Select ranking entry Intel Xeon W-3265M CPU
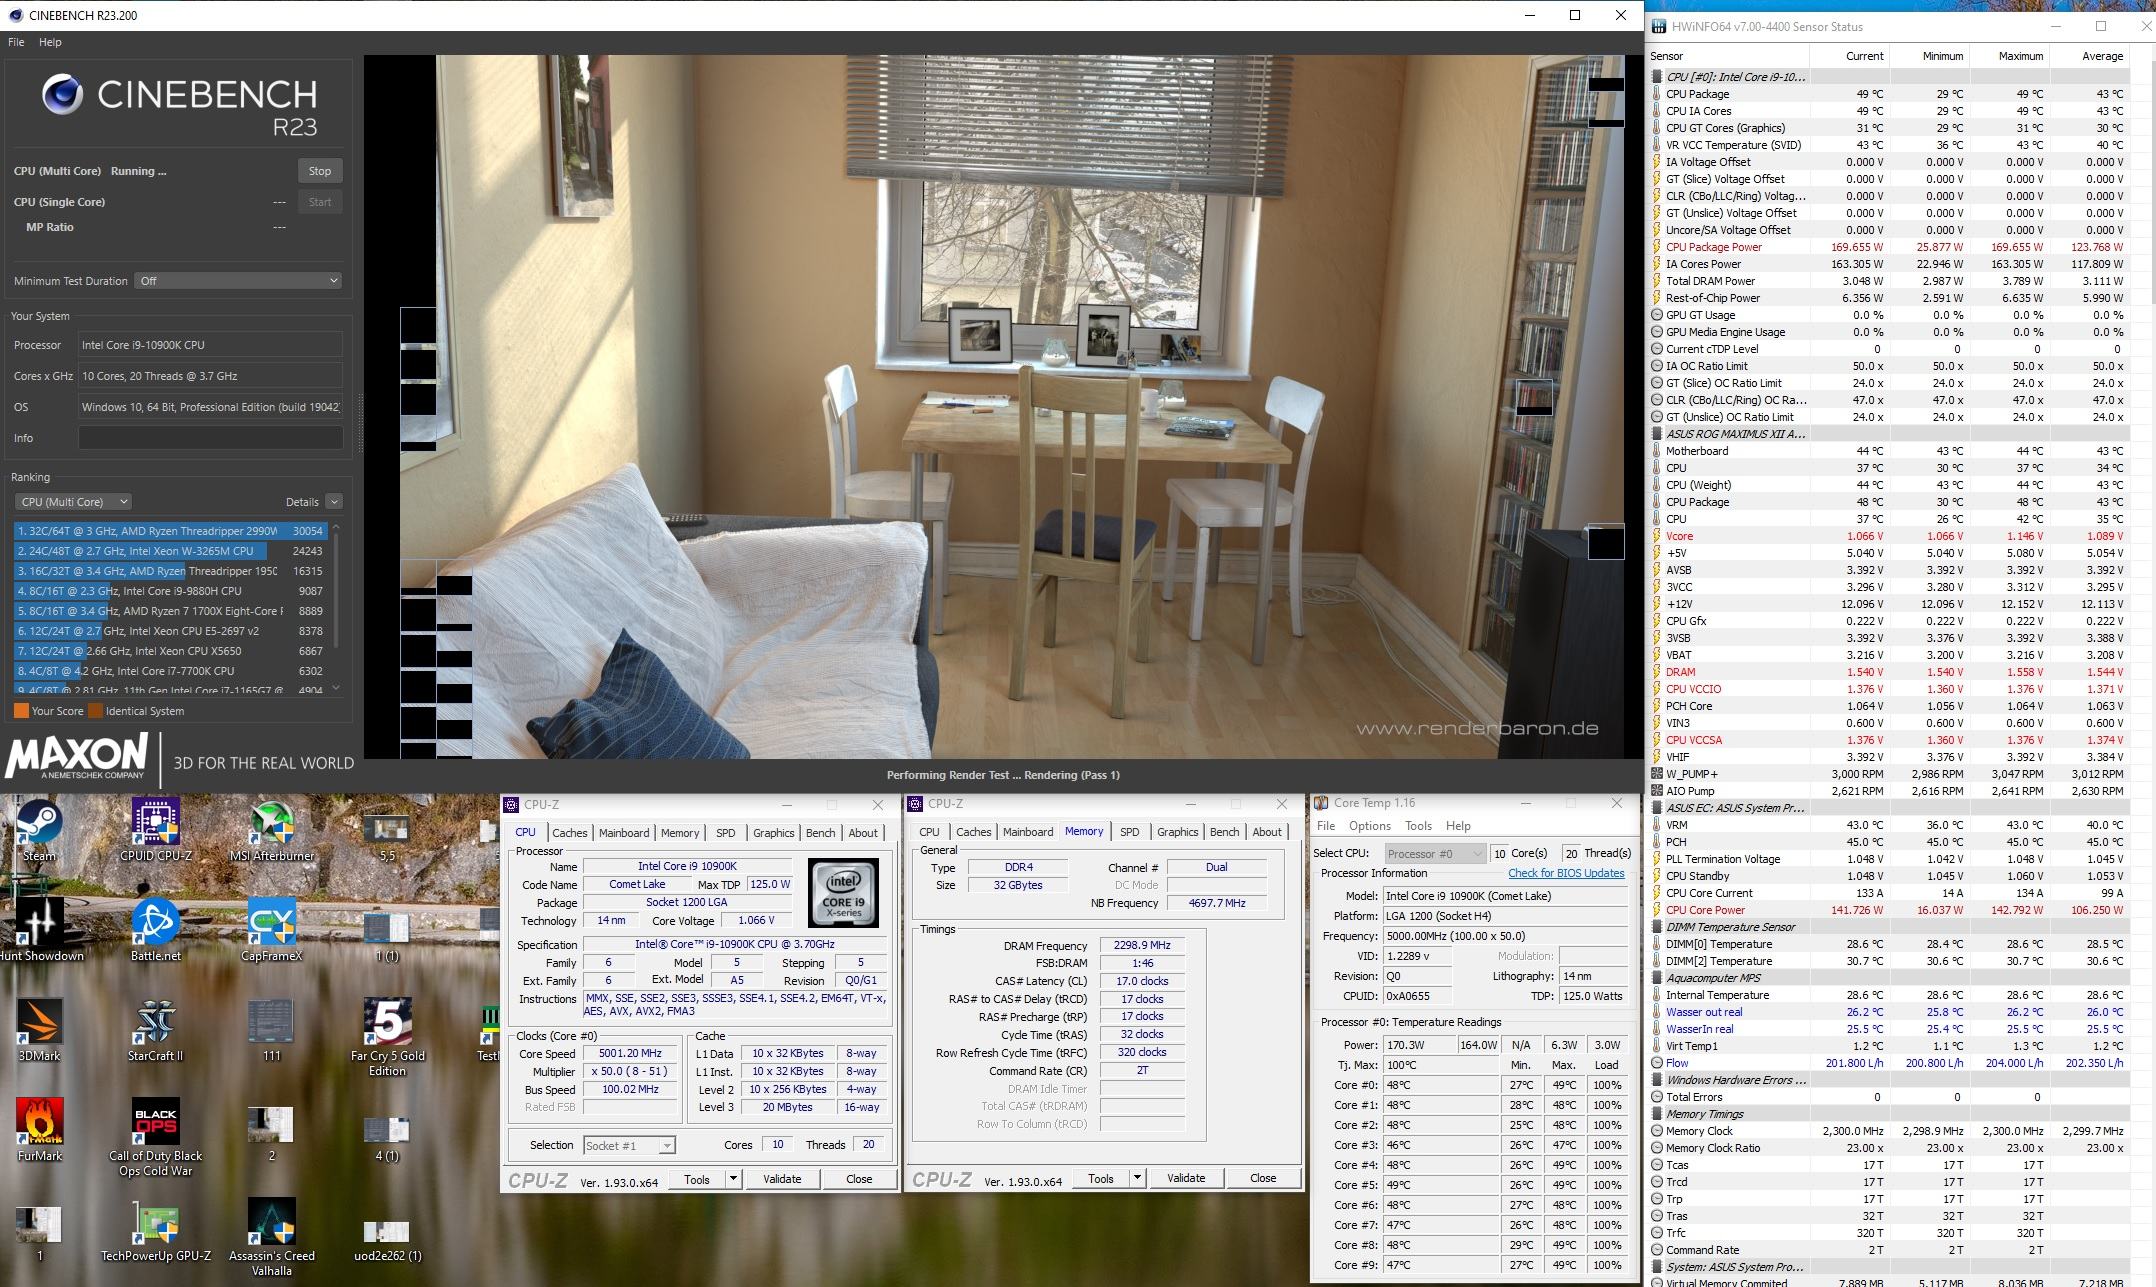The width and height of the screenshot is (2156, 1287). coord(170,551)
